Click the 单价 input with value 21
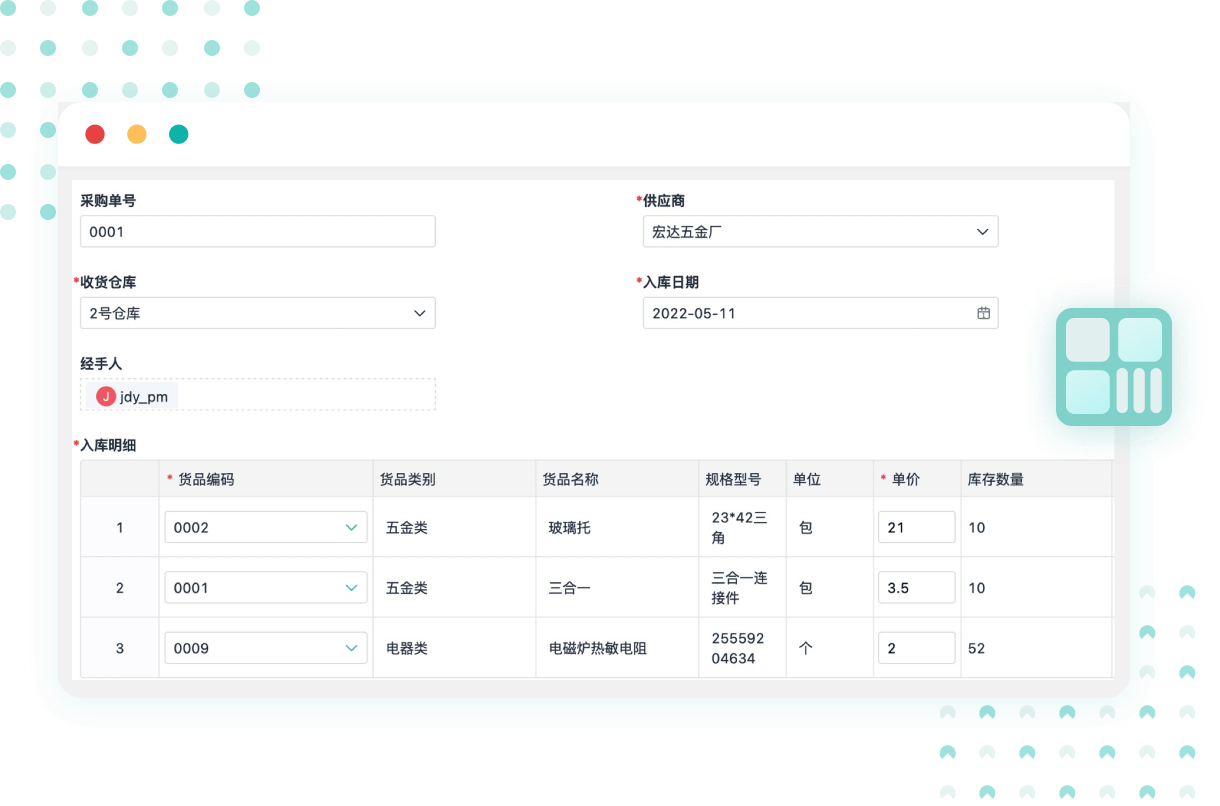 coord(916,527)
